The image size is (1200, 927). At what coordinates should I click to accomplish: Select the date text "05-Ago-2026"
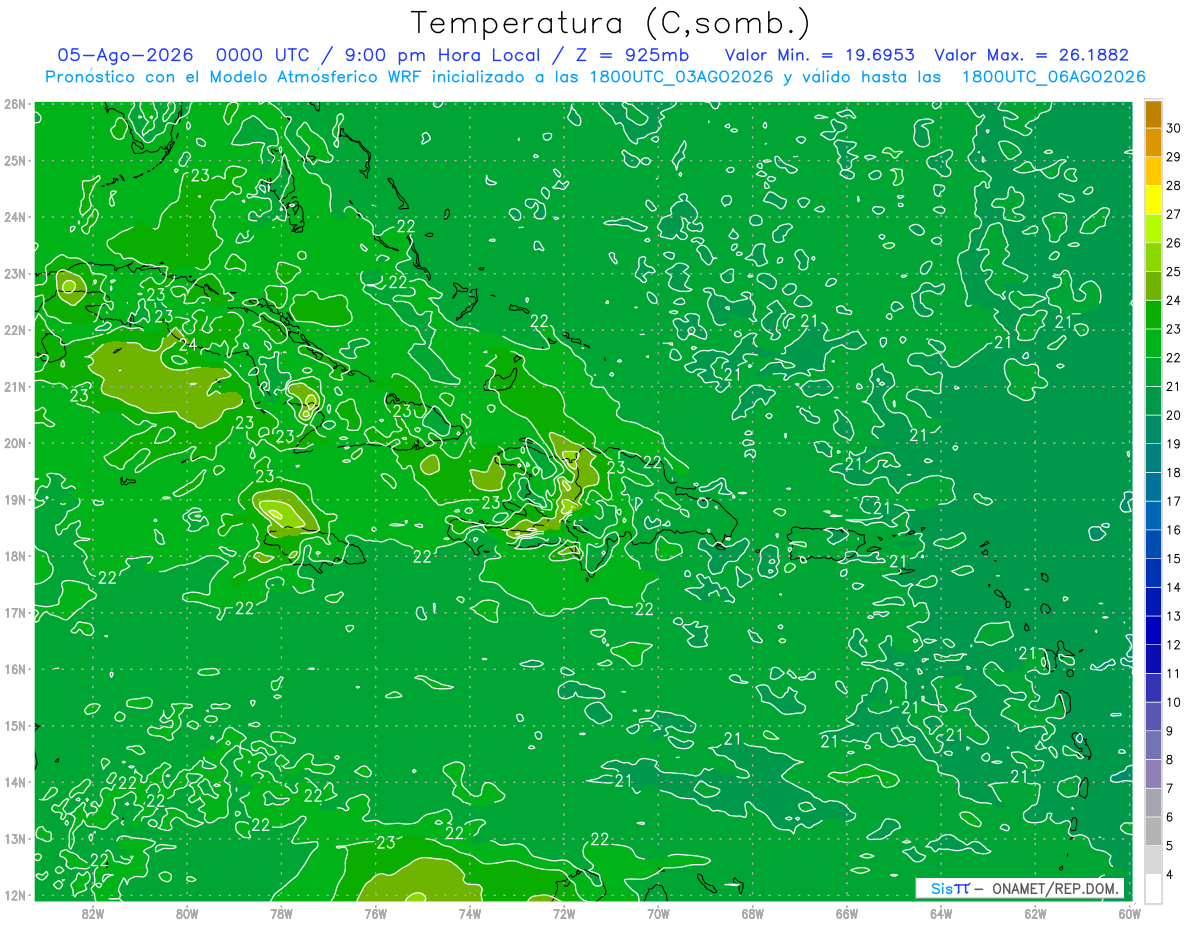(x=123, y=55)
